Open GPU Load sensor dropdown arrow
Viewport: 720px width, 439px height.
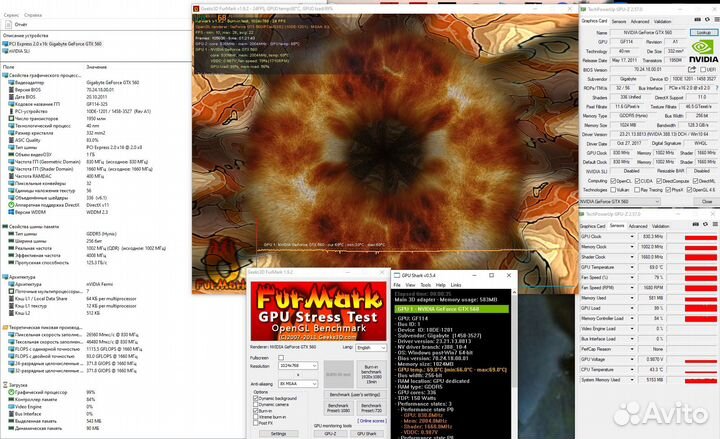[x=632, y=308]
